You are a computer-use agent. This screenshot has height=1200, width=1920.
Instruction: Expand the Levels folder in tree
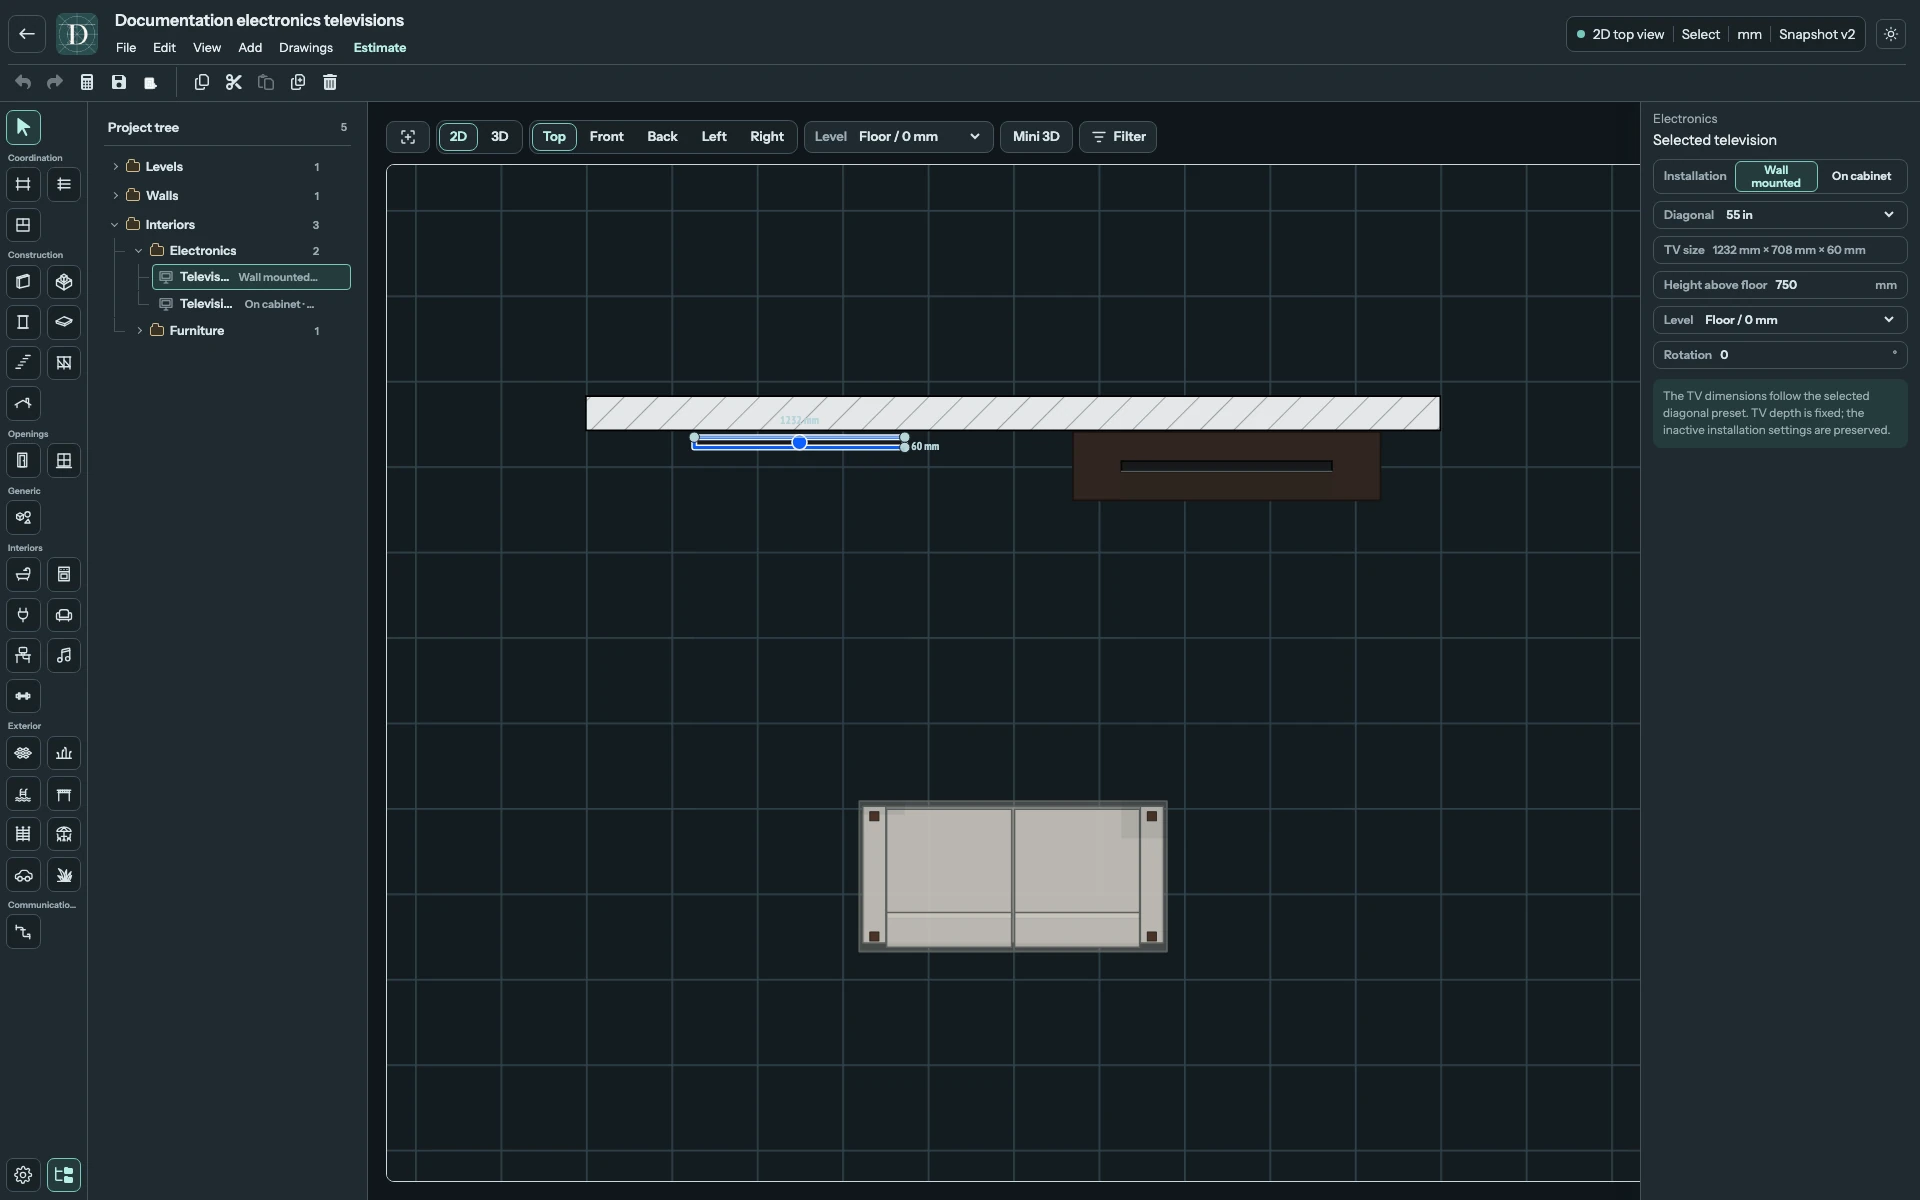116,167
